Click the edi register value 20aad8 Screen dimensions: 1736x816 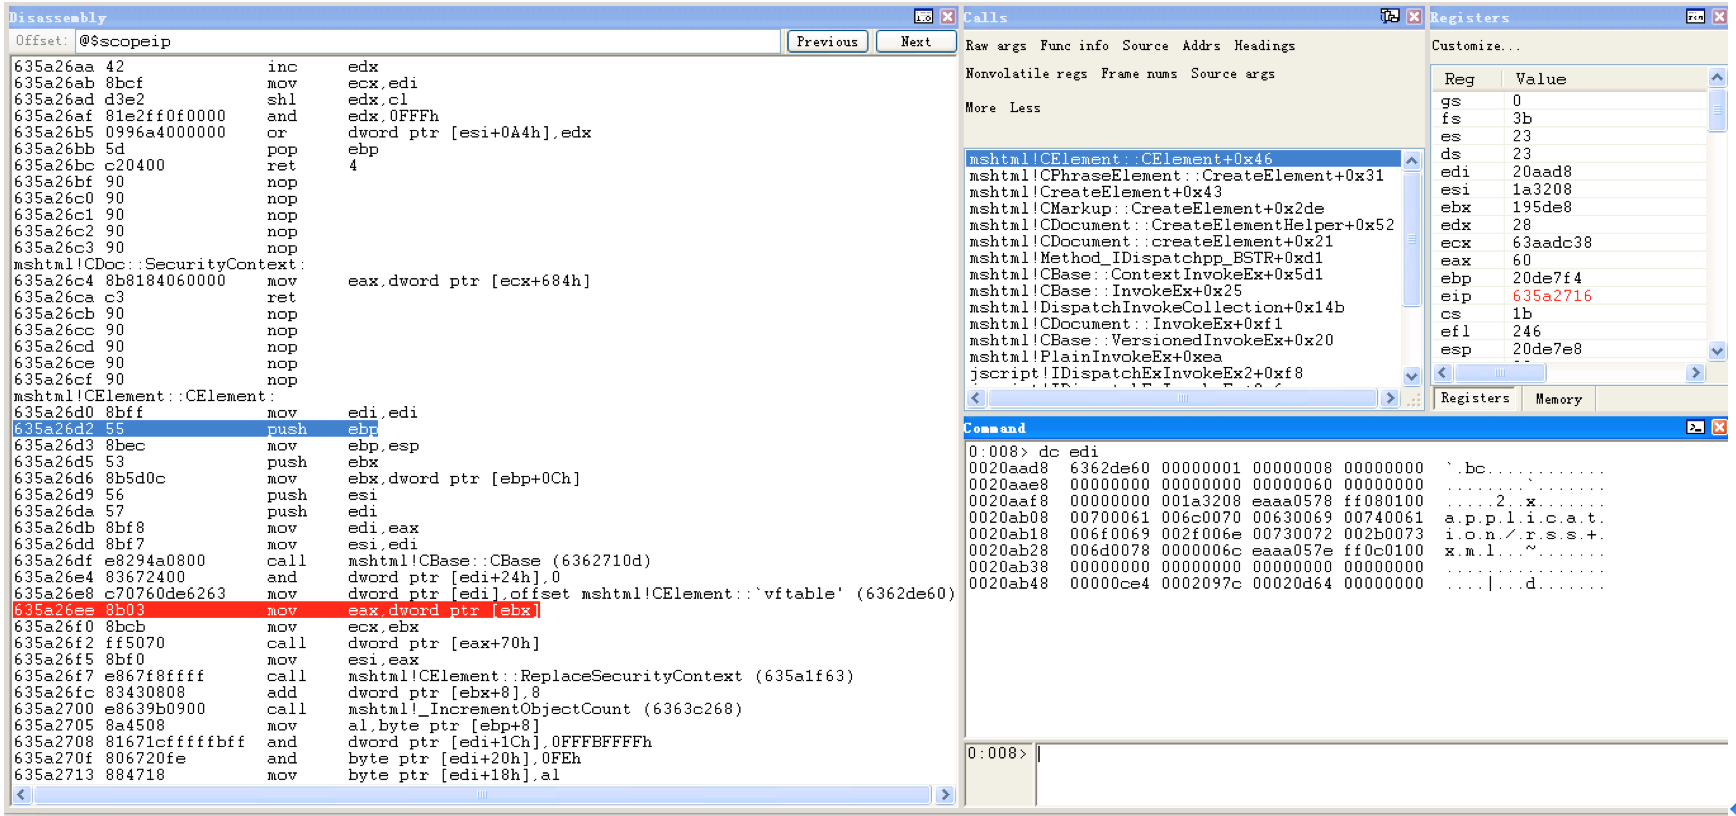pos(1542,172)
